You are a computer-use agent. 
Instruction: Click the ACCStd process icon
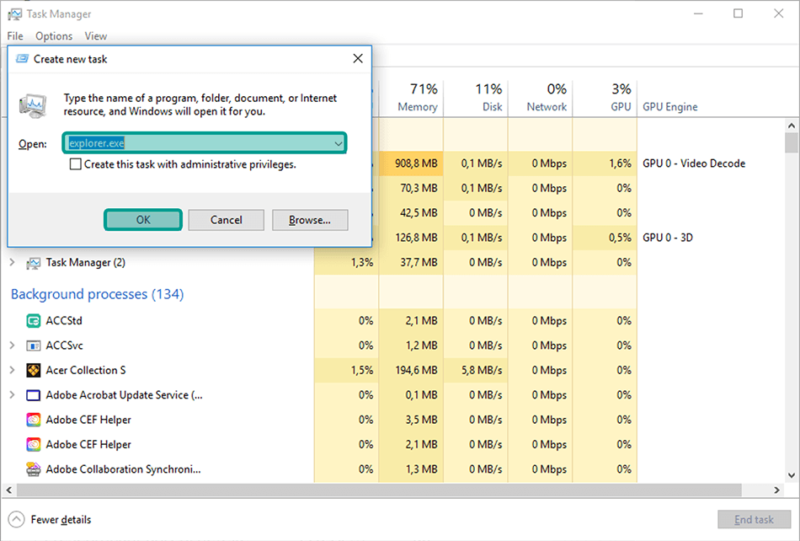[33, 321]
